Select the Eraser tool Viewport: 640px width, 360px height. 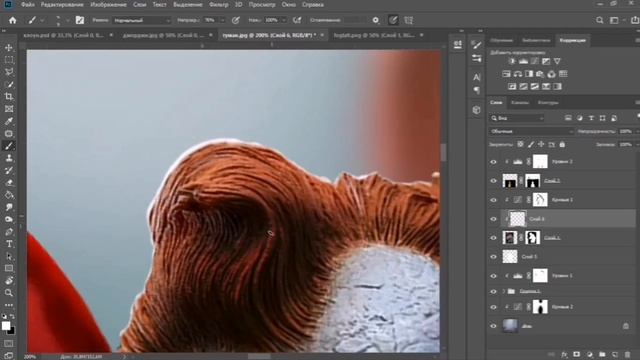click(x=9, y=182)
